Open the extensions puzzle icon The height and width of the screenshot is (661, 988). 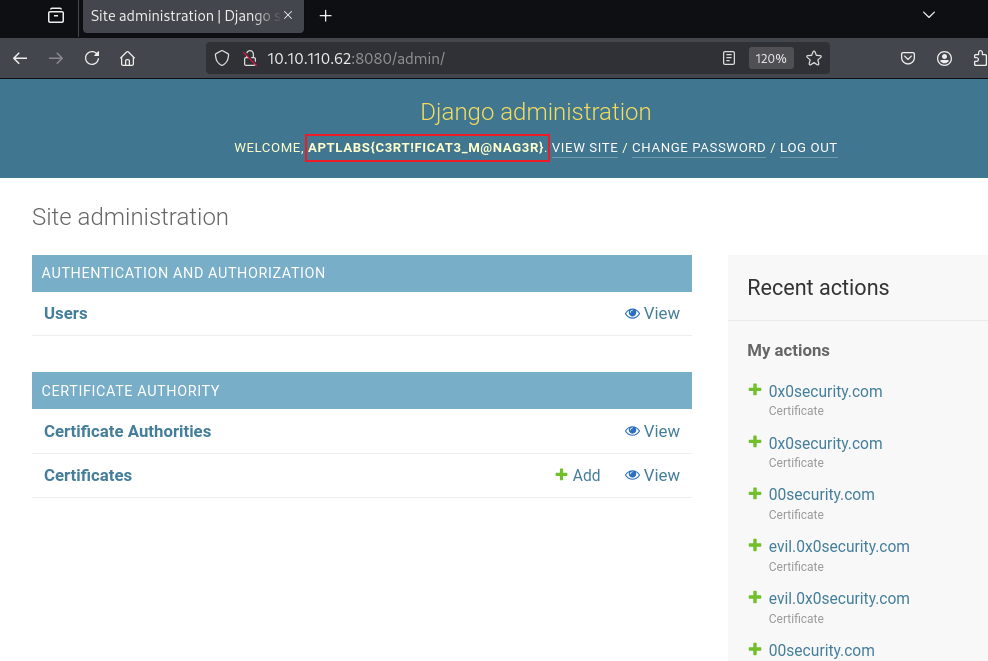coord(979,59)
